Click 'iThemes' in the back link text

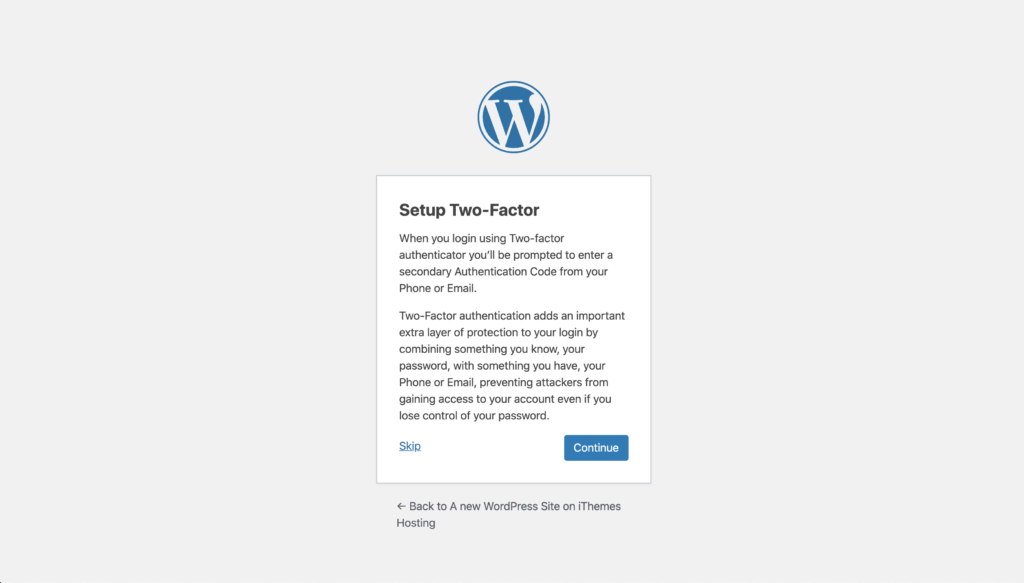click(x=599, y=507)
